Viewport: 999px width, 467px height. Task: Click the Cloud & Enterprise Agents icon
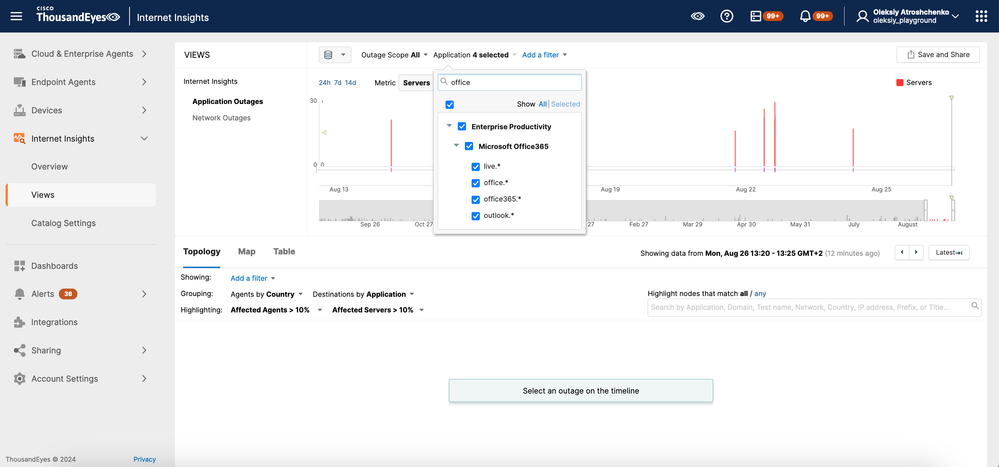[x=19, y=54]
